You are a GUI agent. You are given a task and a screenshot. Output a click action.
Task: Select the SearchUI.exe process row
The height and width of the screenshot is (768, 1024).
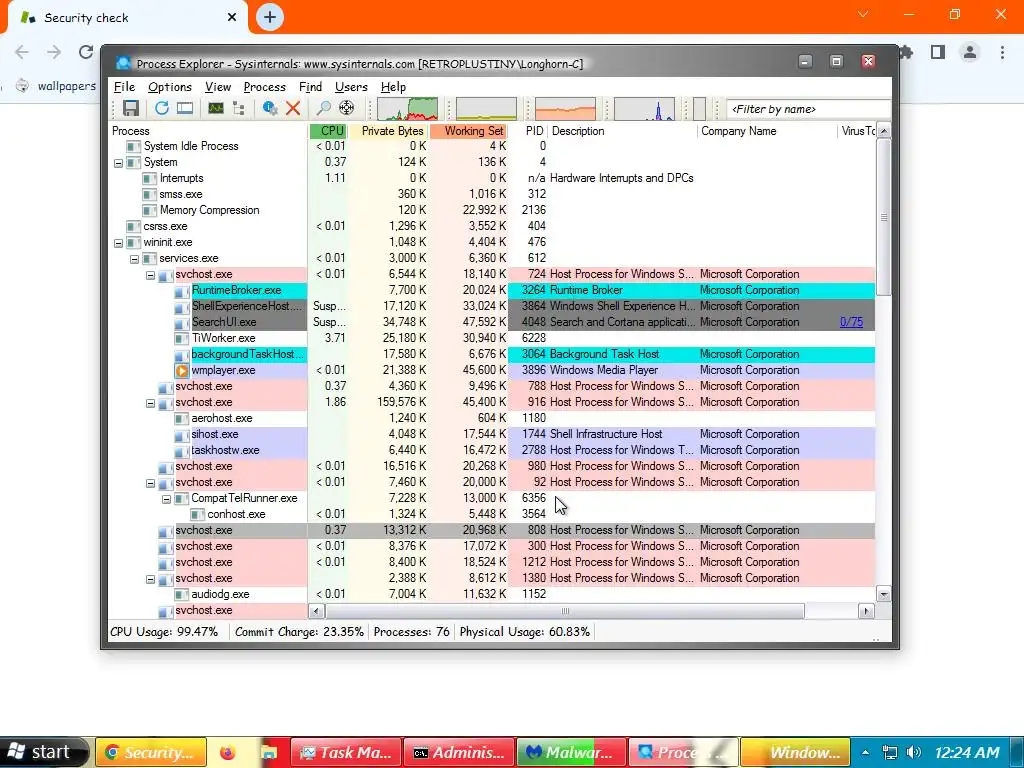(x=491, y=322)
